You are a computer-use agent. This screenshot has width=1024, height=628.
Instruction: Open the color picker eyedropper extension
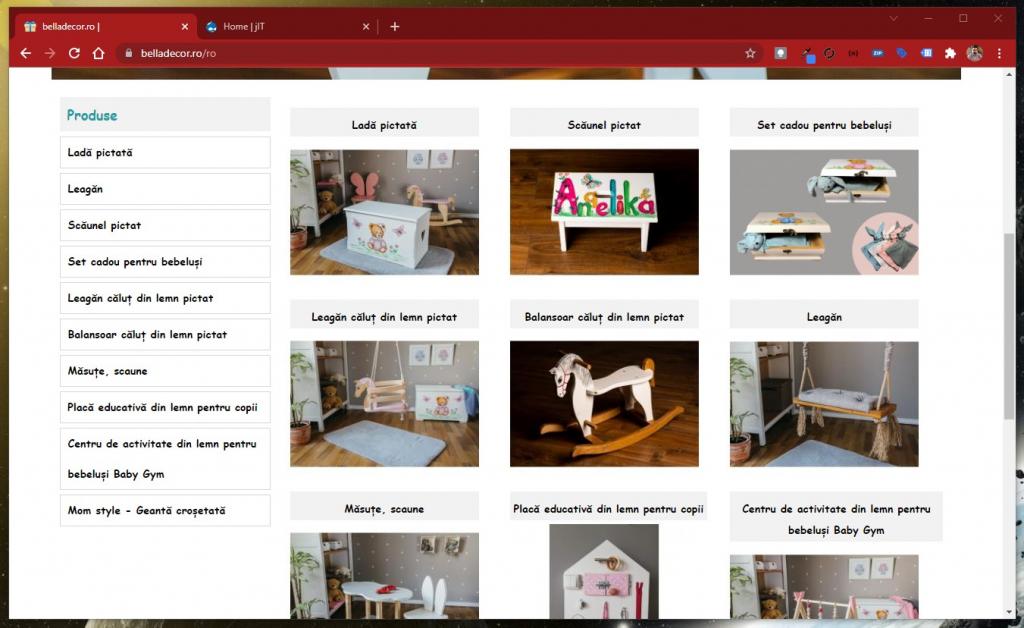click(806, 54)
